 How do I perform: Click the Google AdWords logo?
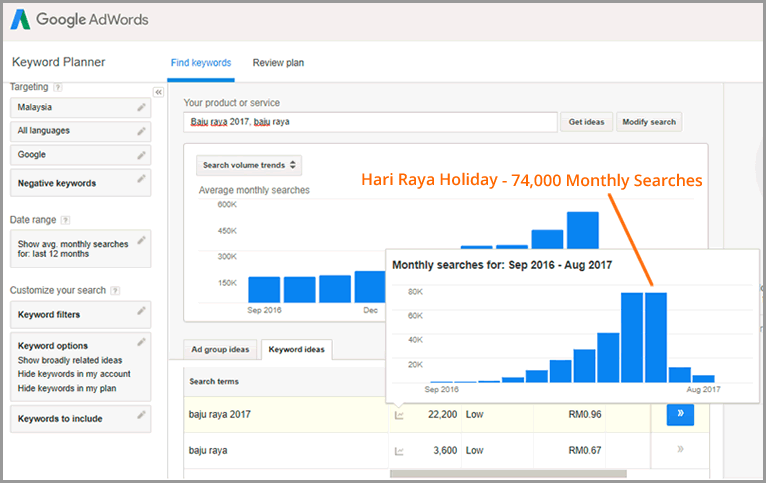(79, 20)
